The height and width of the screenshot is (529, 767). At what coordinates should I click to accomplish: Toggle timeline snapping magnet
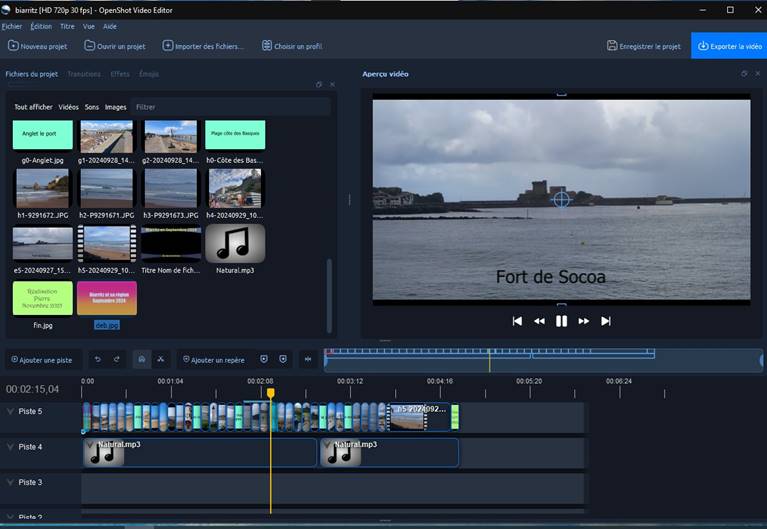click(141, 359)
